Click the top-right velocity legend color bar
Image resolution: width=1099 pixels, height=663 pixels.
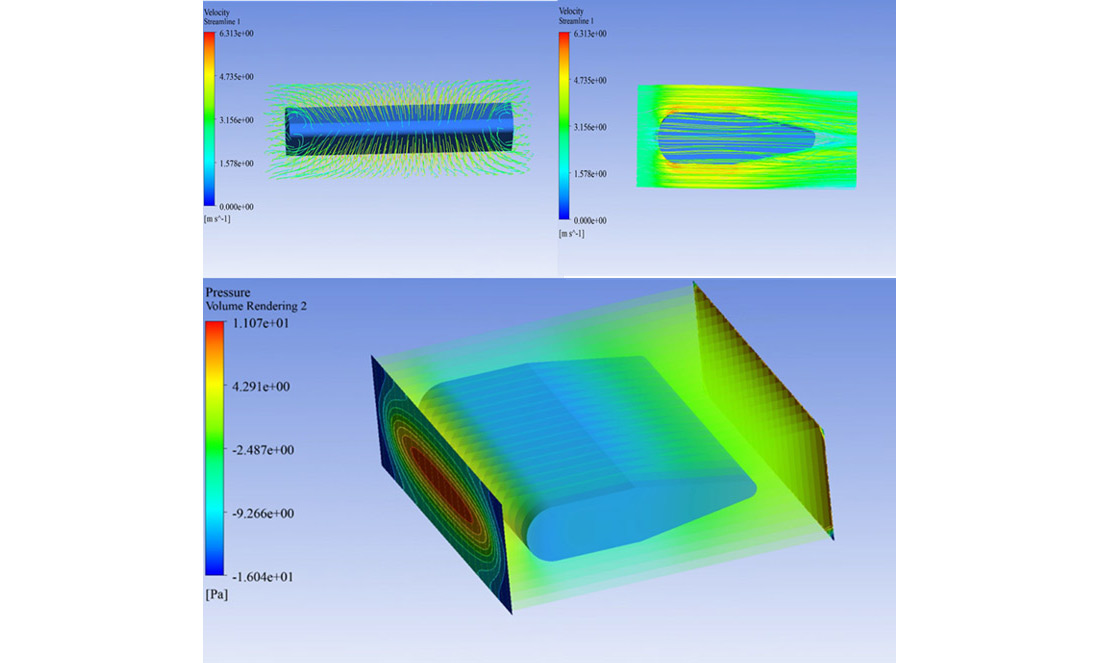click(x=564, y=127)
